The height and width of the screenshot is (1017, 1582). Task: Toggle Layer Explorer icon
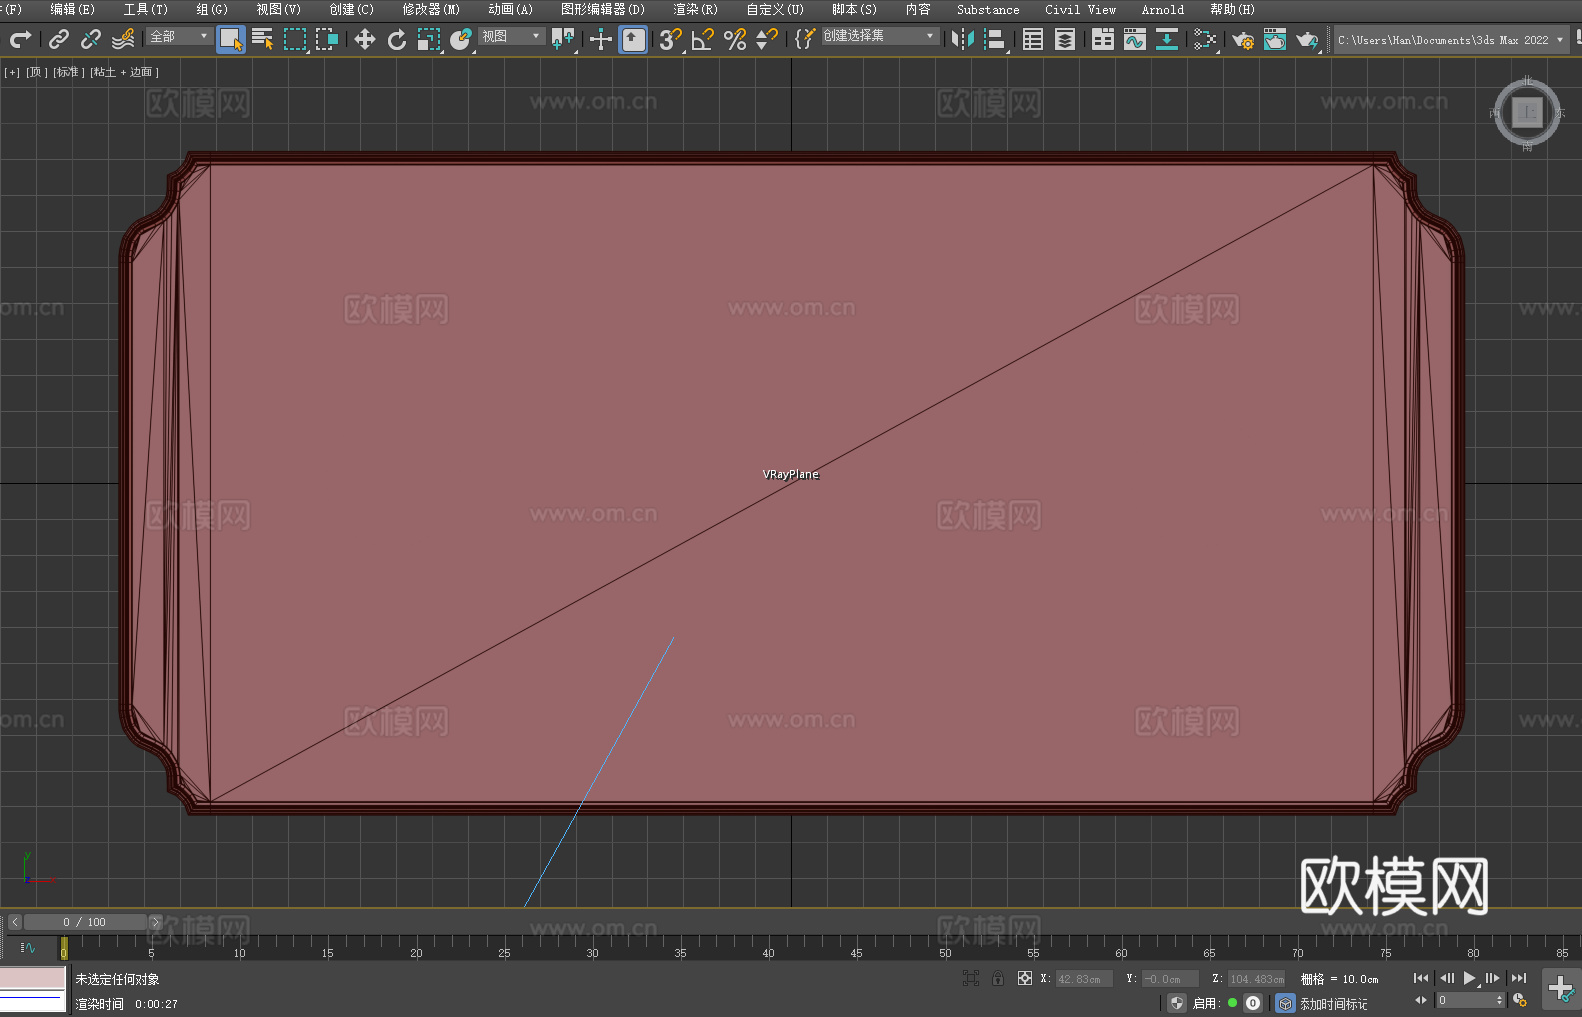(x=1065, y=39)
